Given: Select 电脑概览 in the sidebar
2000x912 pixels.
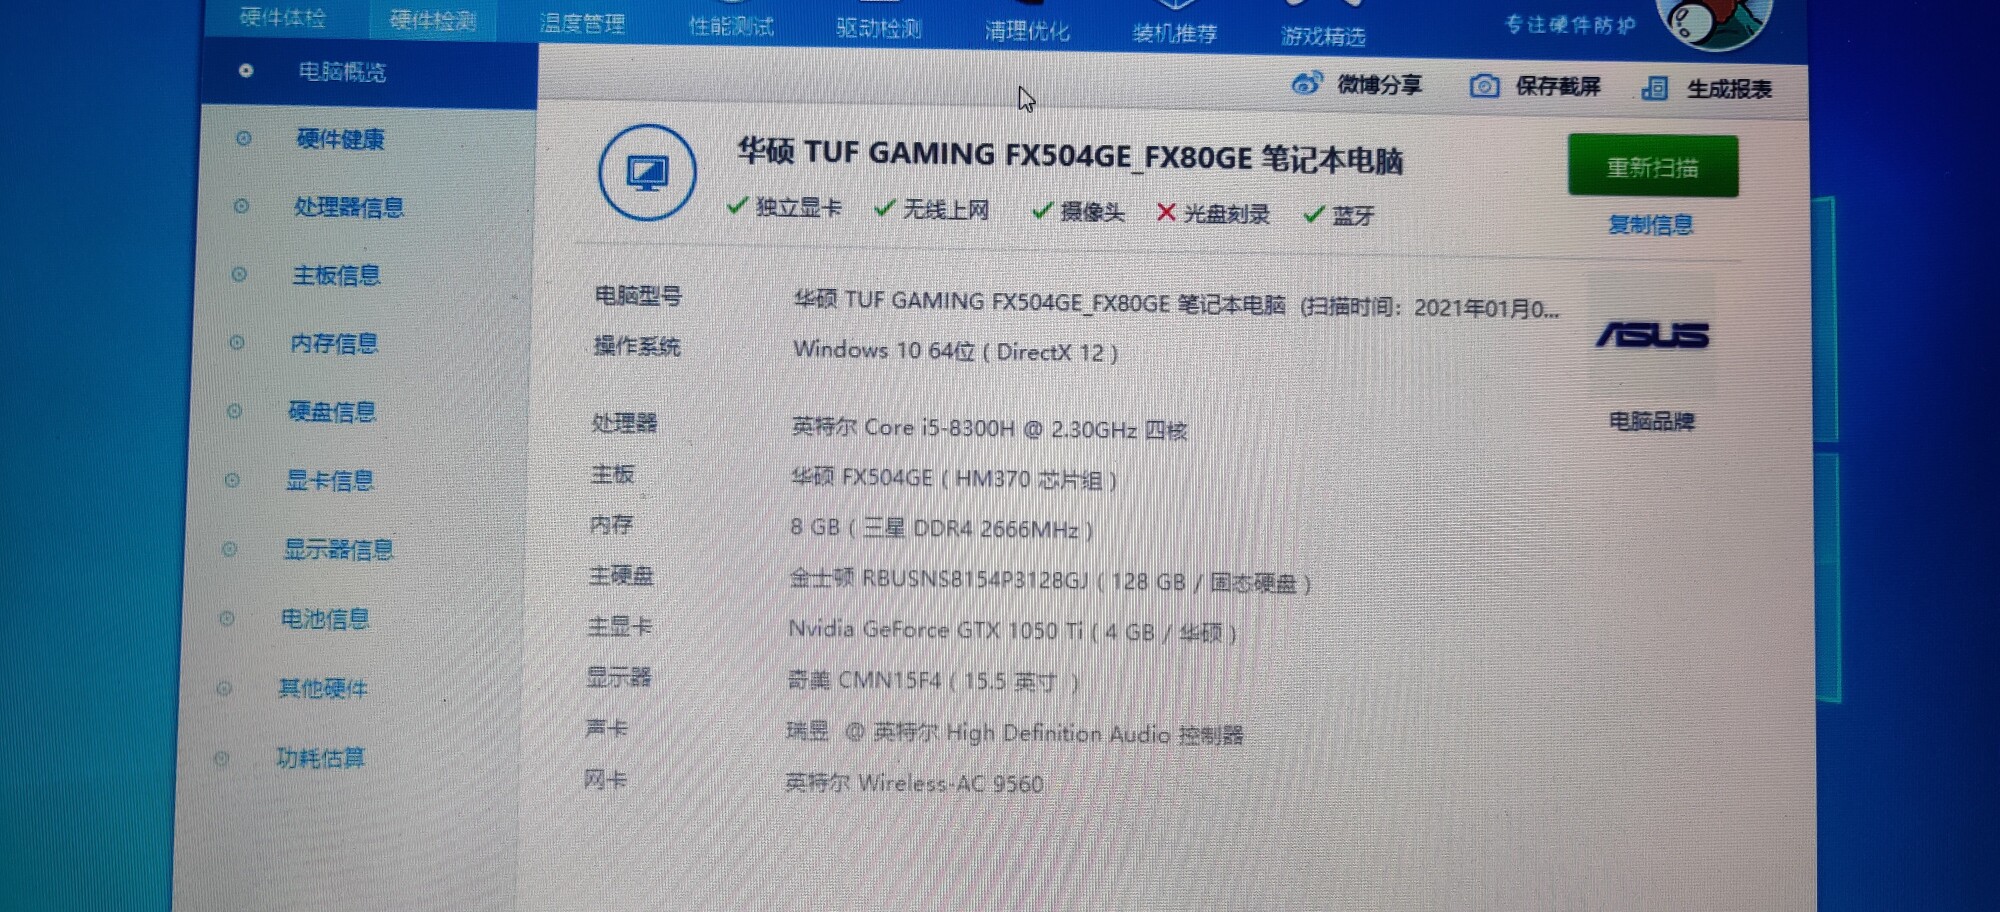Looking at the screenshot, I should click(342, 72).
